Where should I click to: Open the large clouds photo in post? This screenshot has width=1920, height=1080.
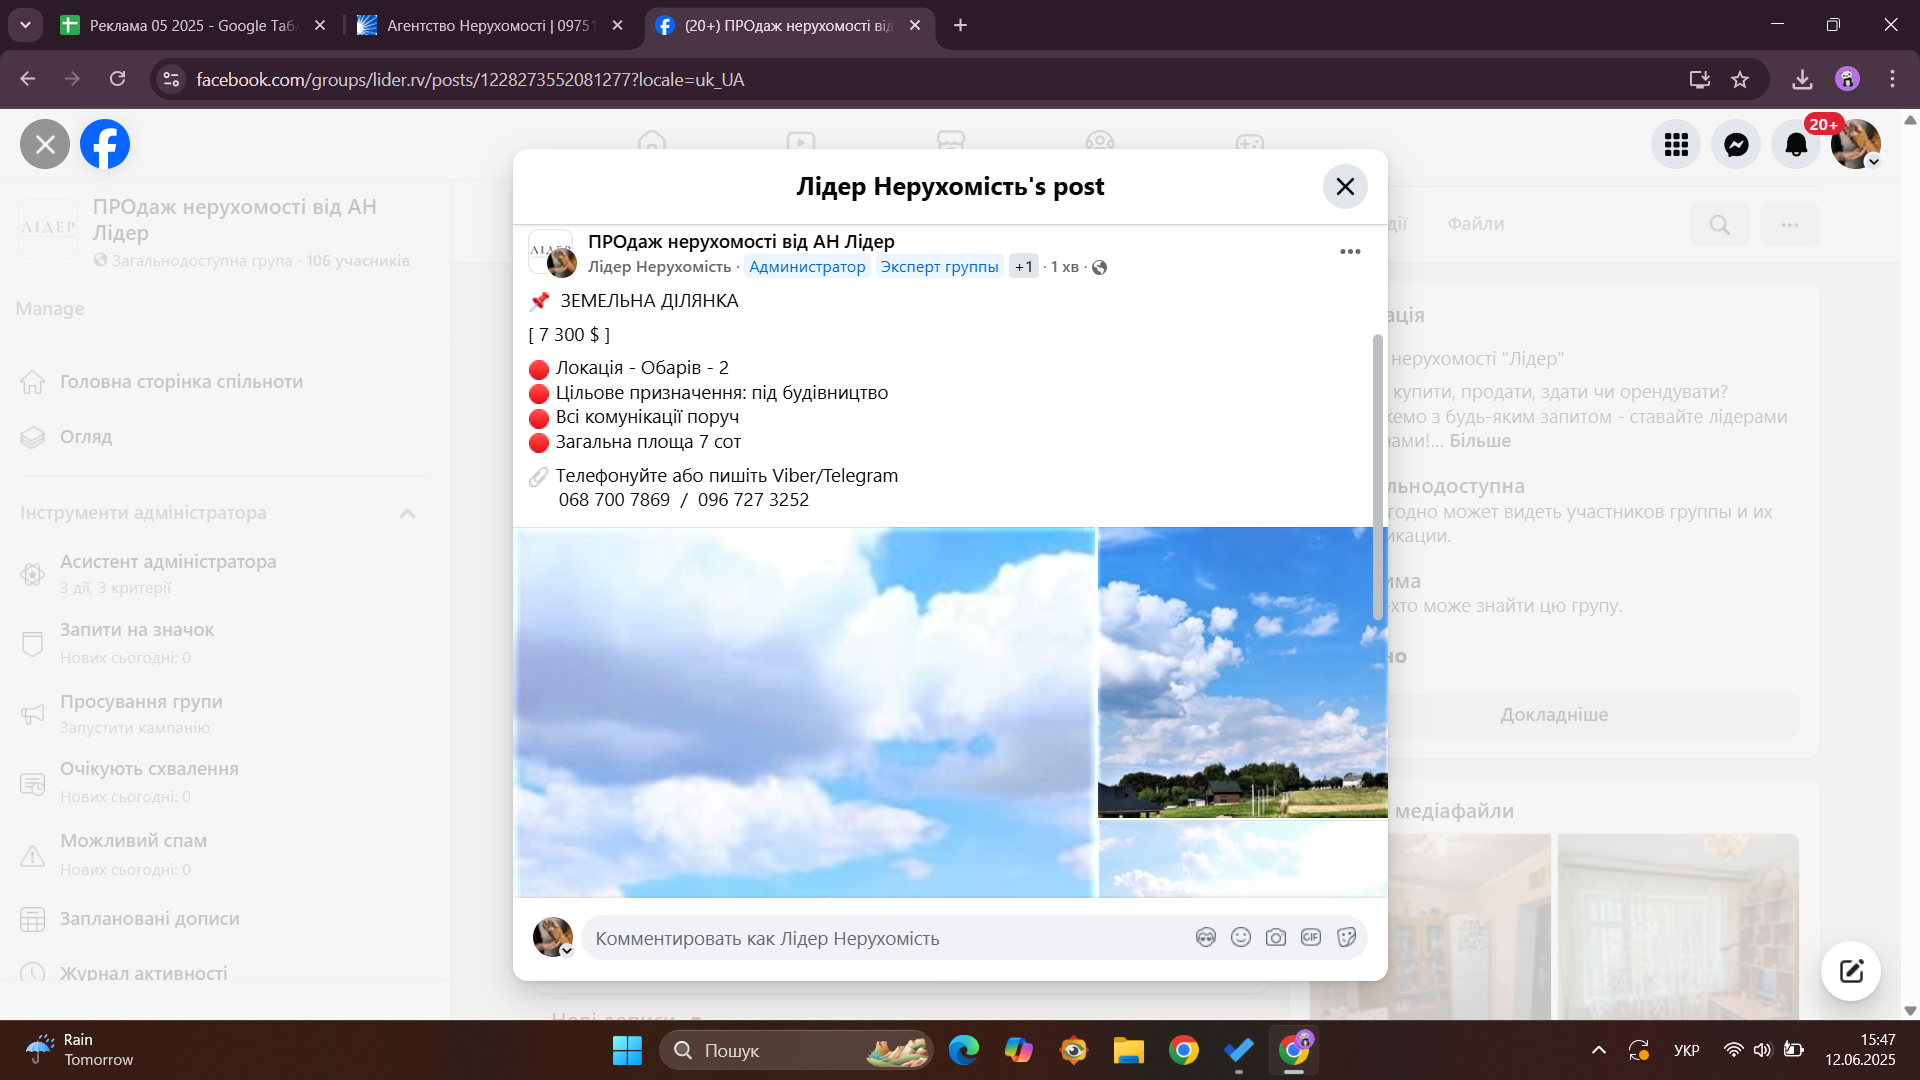coord(805,712)
